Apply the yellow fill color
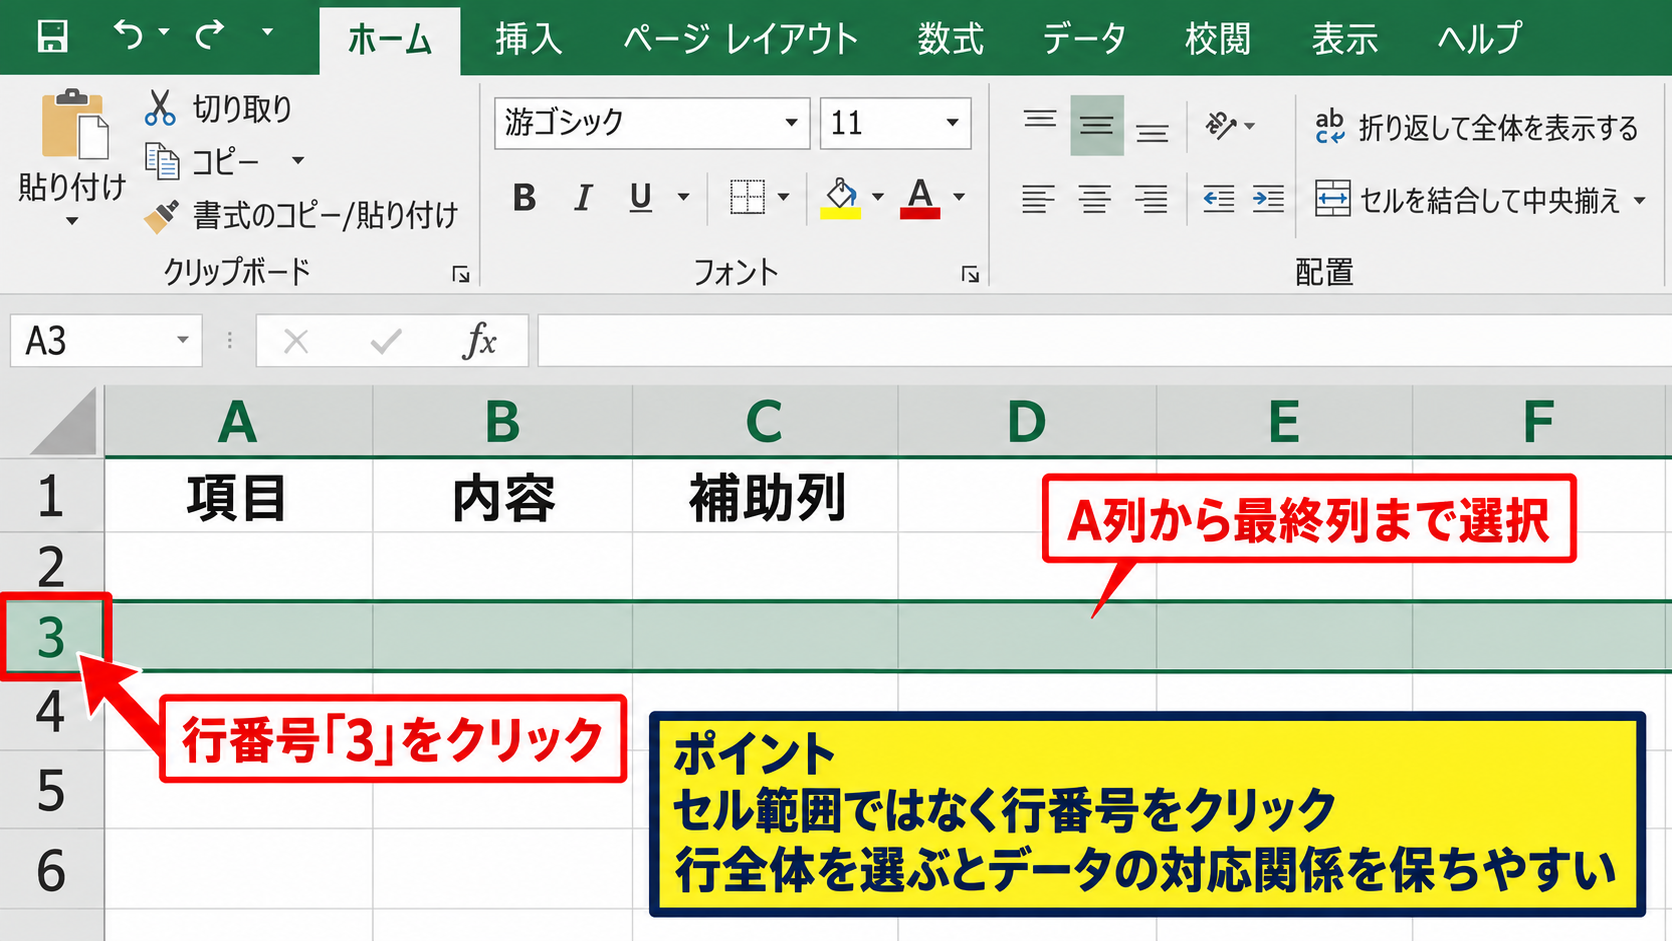Screen dimensions: 1672x941 pyautogui.click(x=841, y=197)
